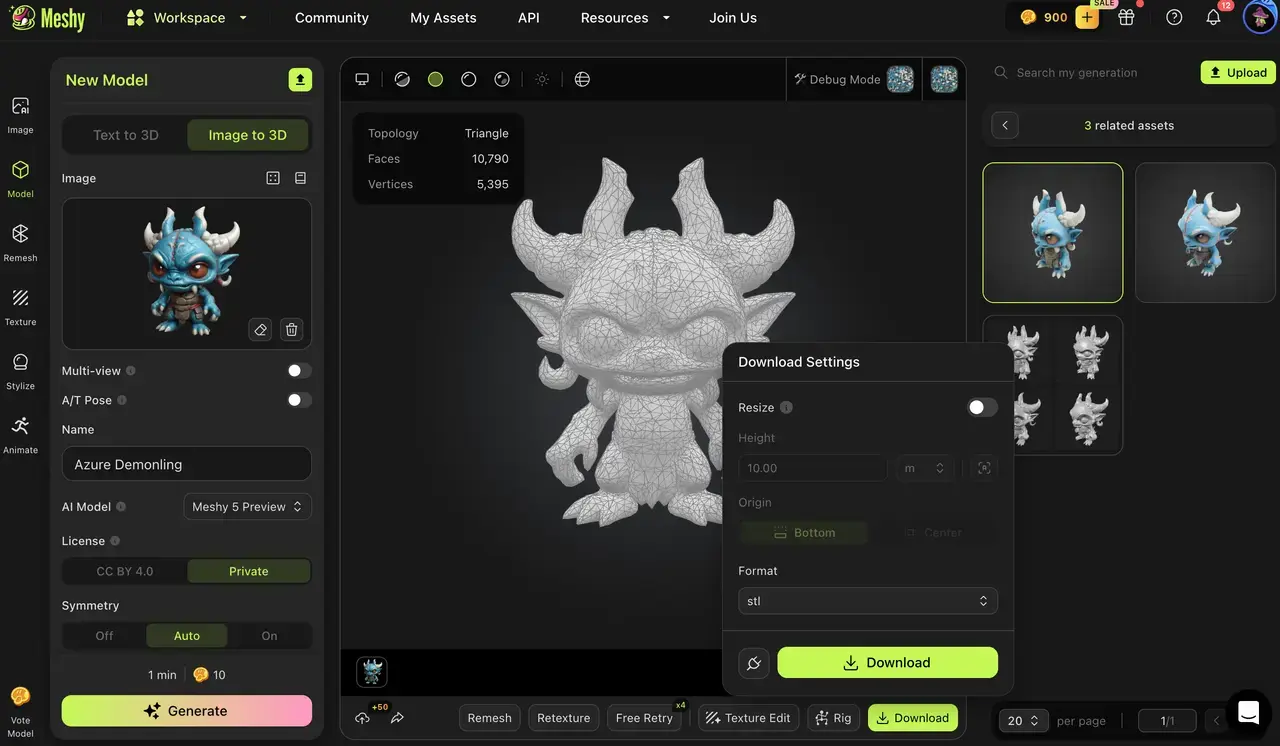Open the Format dropdown showing stl
The height and width of the screenshot is (746, 1280).
pos(867,601)
